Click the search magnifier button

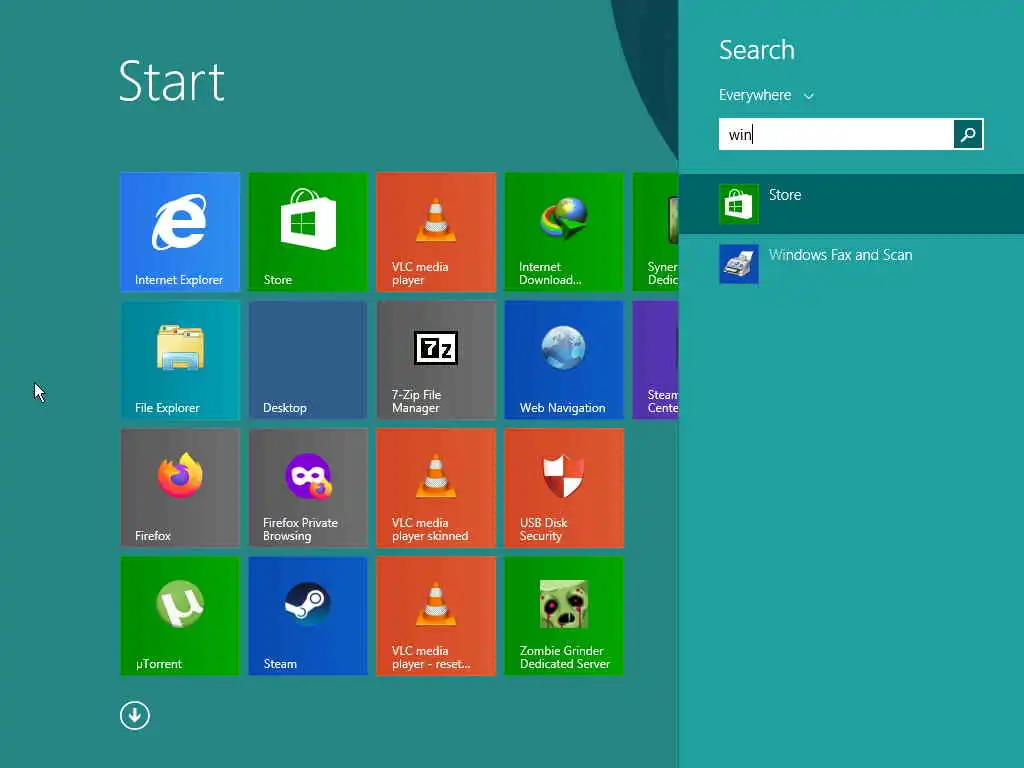pos(968,134)
